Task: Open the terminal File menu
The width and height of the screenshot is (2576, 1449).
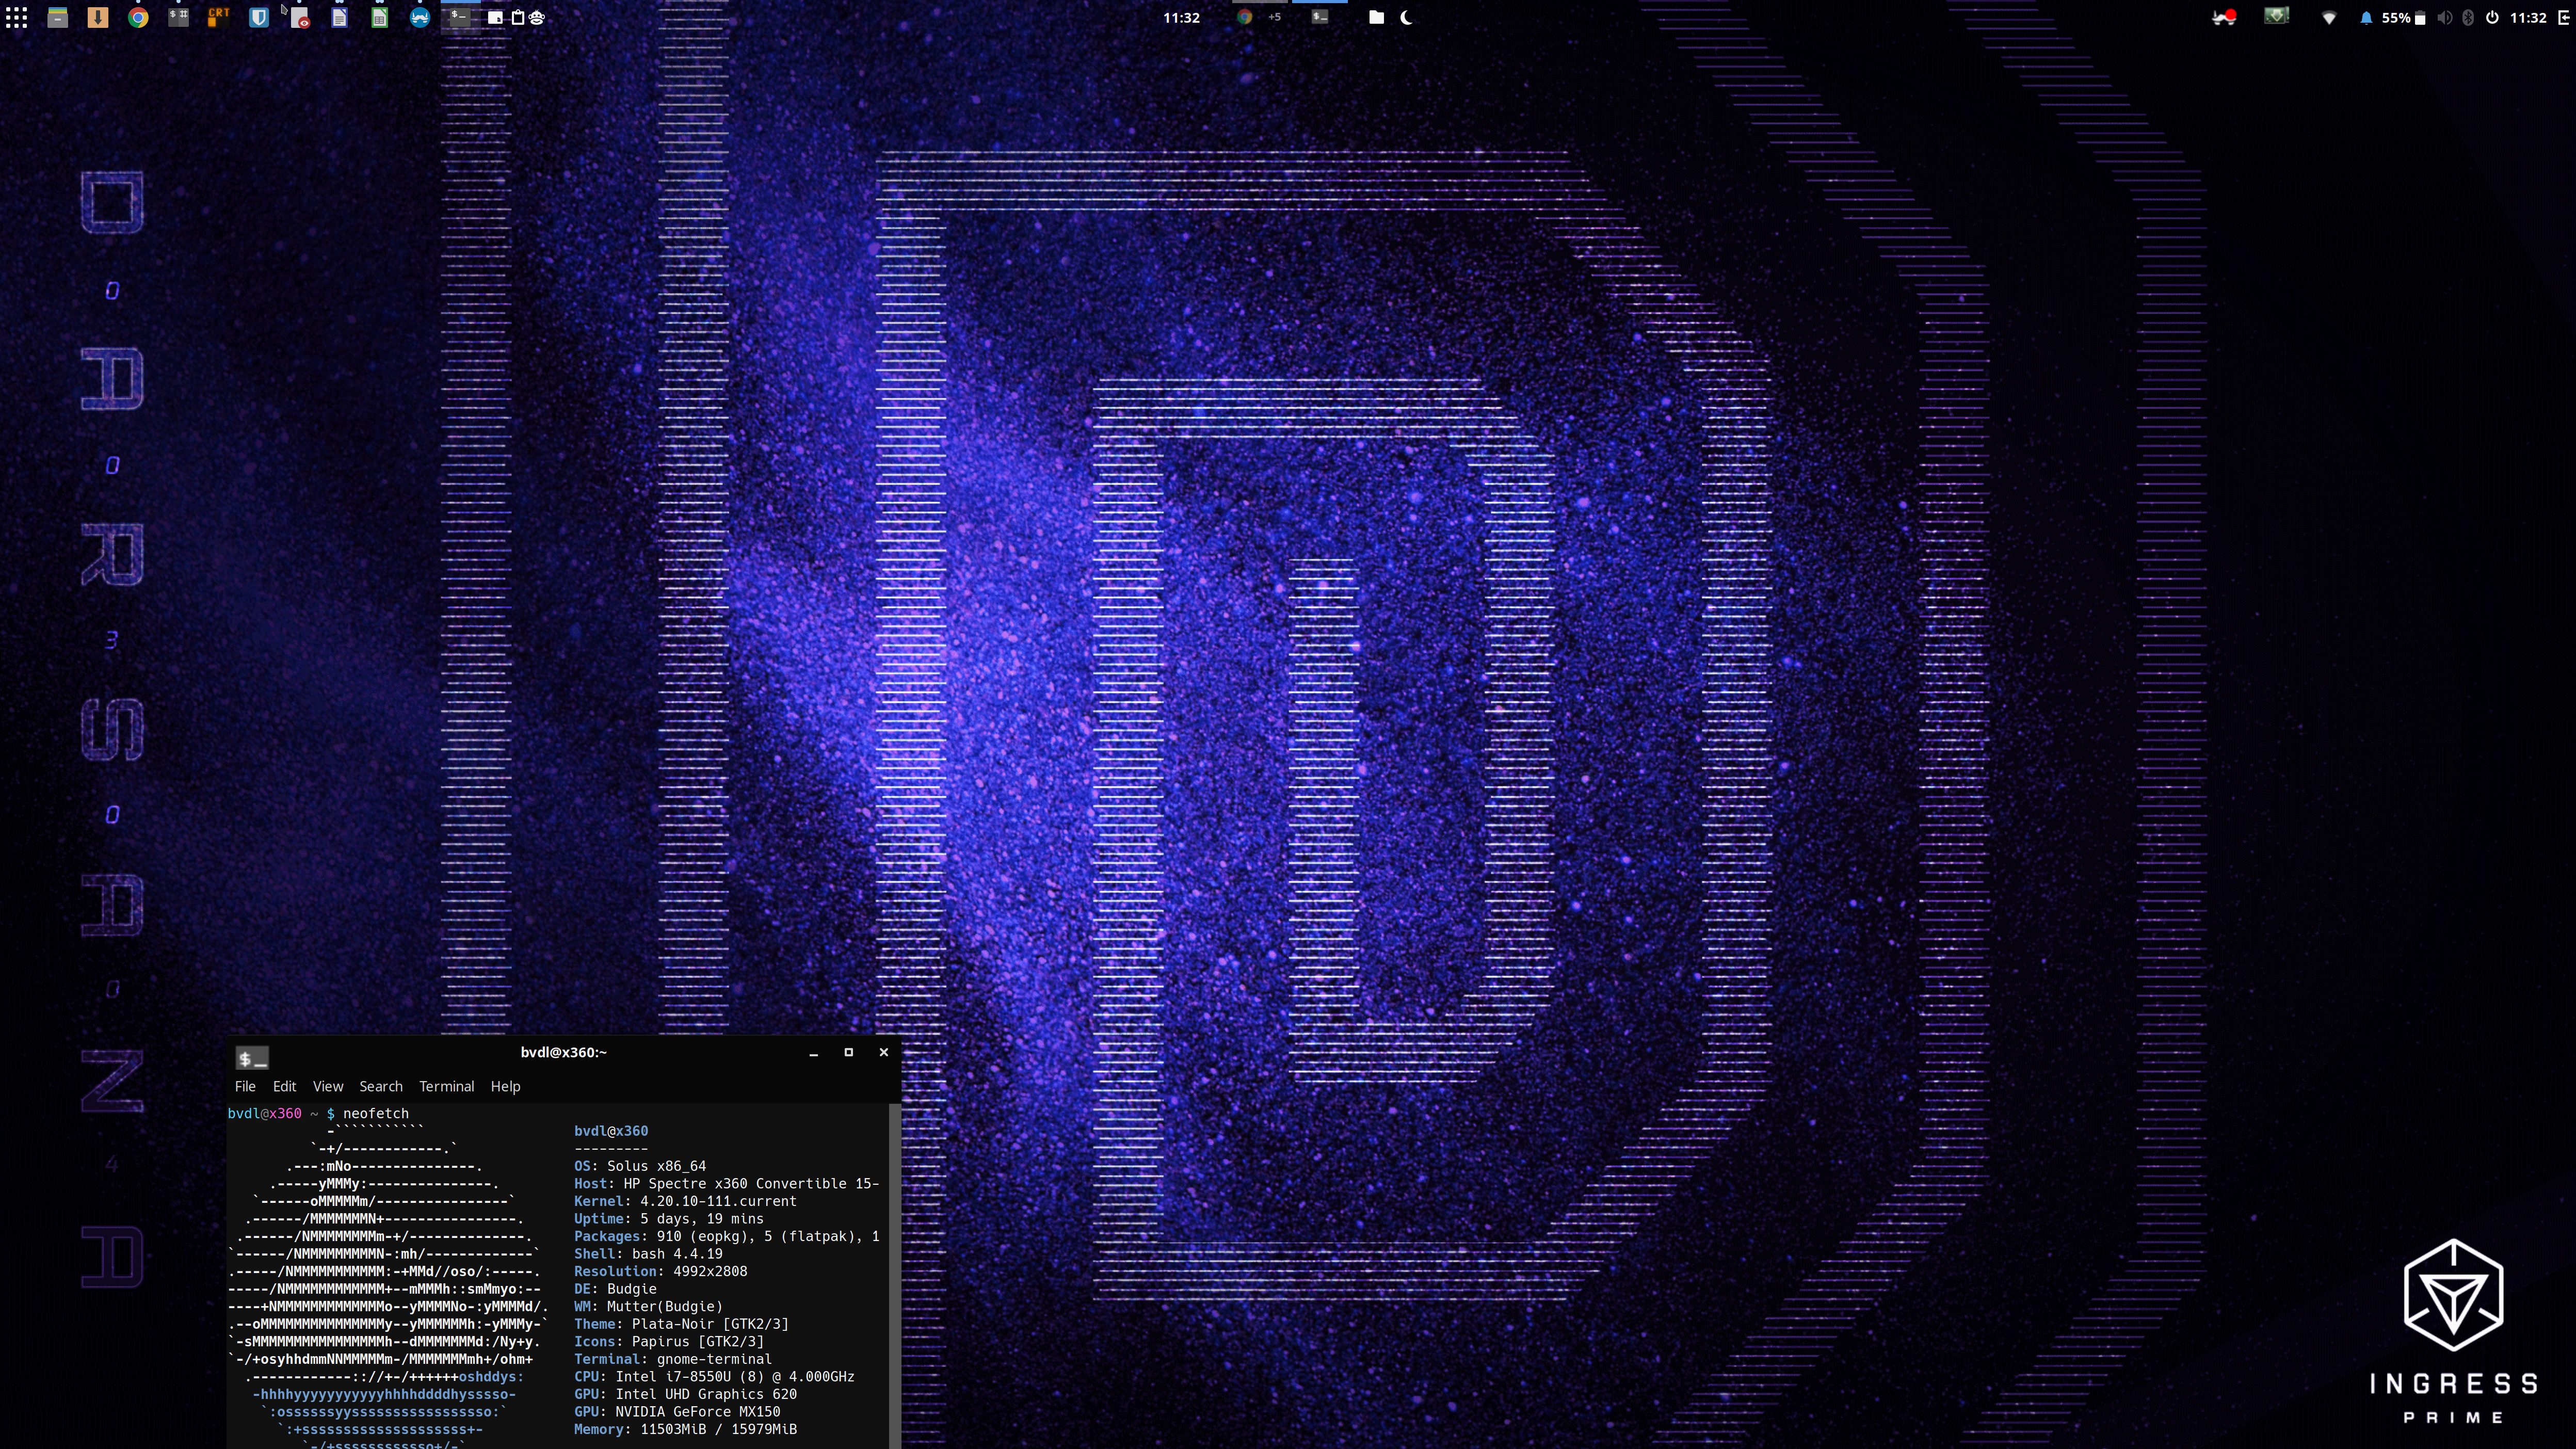Action: (x=245, y=1086)
